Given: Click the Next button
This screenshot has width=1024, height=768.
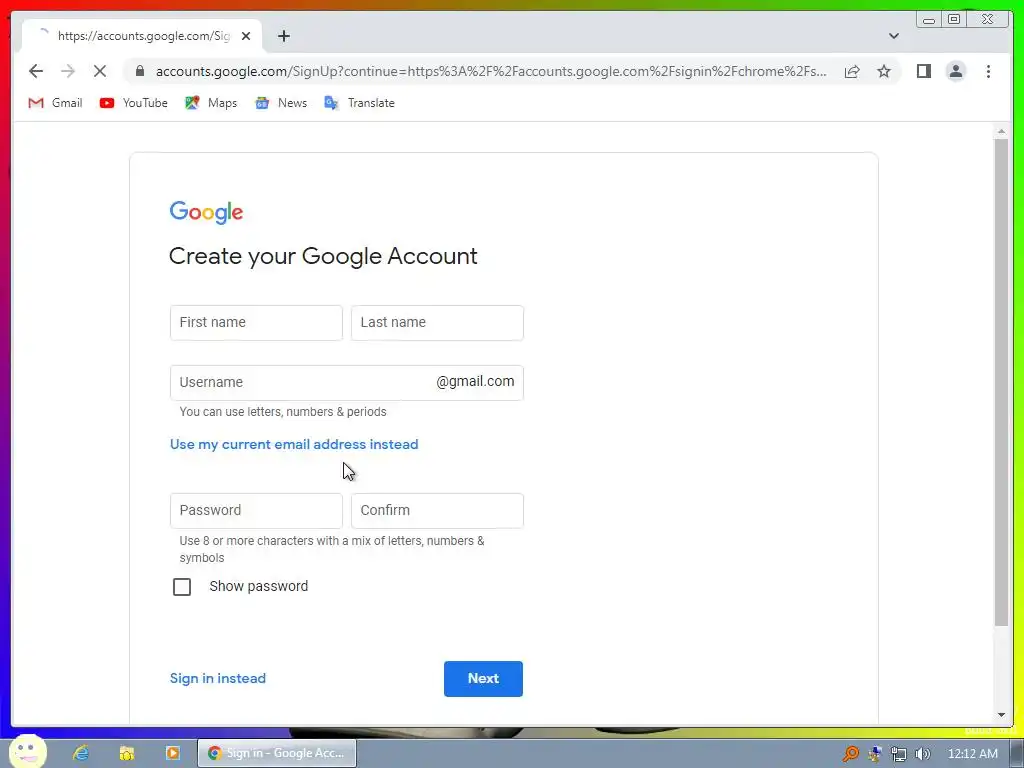Looking at the screenshot, I should pyautogui.click(x=483, y=679).
